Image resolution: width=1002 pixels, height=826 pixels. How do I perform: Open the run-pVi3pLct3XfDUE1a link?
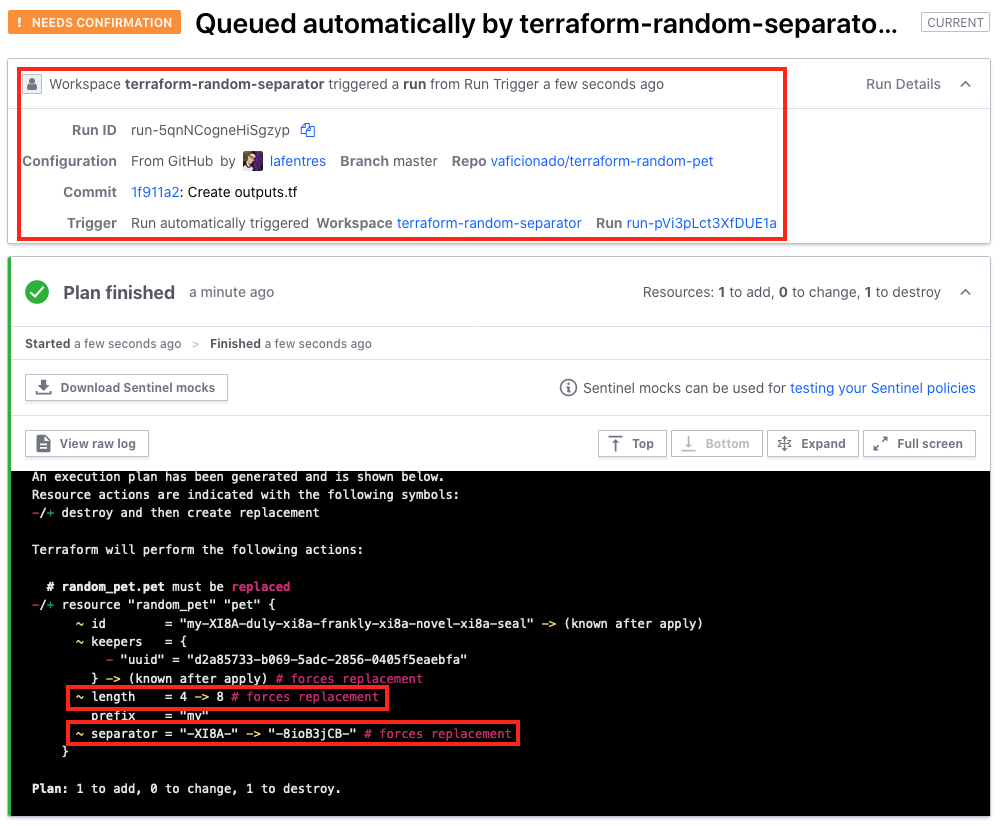click(x=701, y=223)
